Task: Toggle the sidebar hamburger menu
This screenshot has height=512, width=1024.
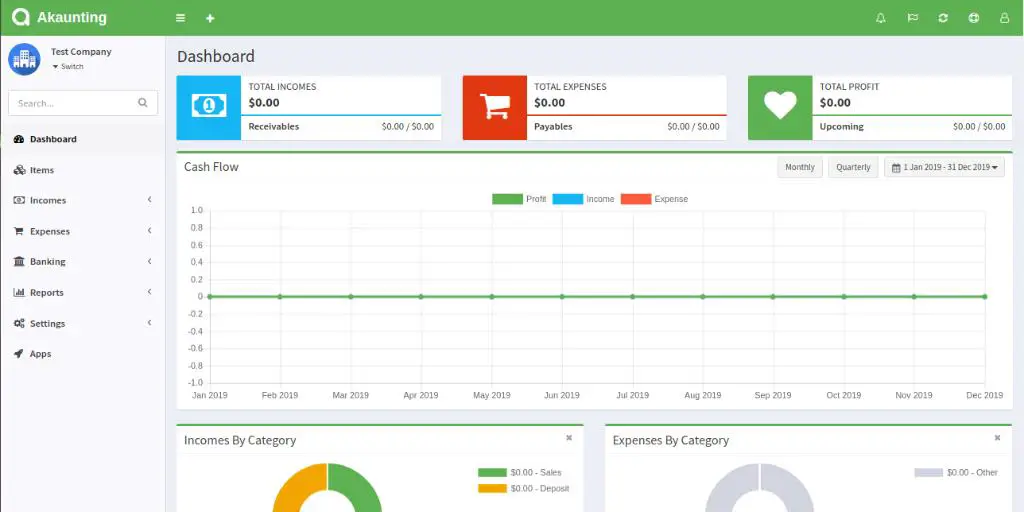Action: click(180, 18)
